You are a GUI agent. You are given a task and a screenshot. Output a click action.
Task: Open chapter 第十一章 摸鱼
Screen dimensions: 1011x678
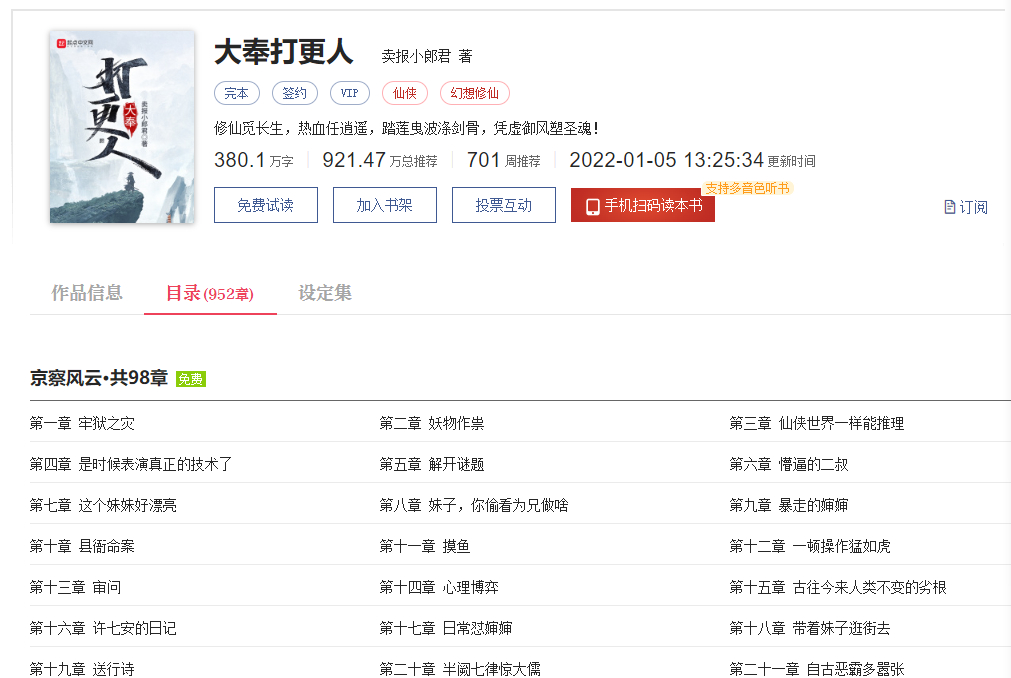tap(425, 546)
